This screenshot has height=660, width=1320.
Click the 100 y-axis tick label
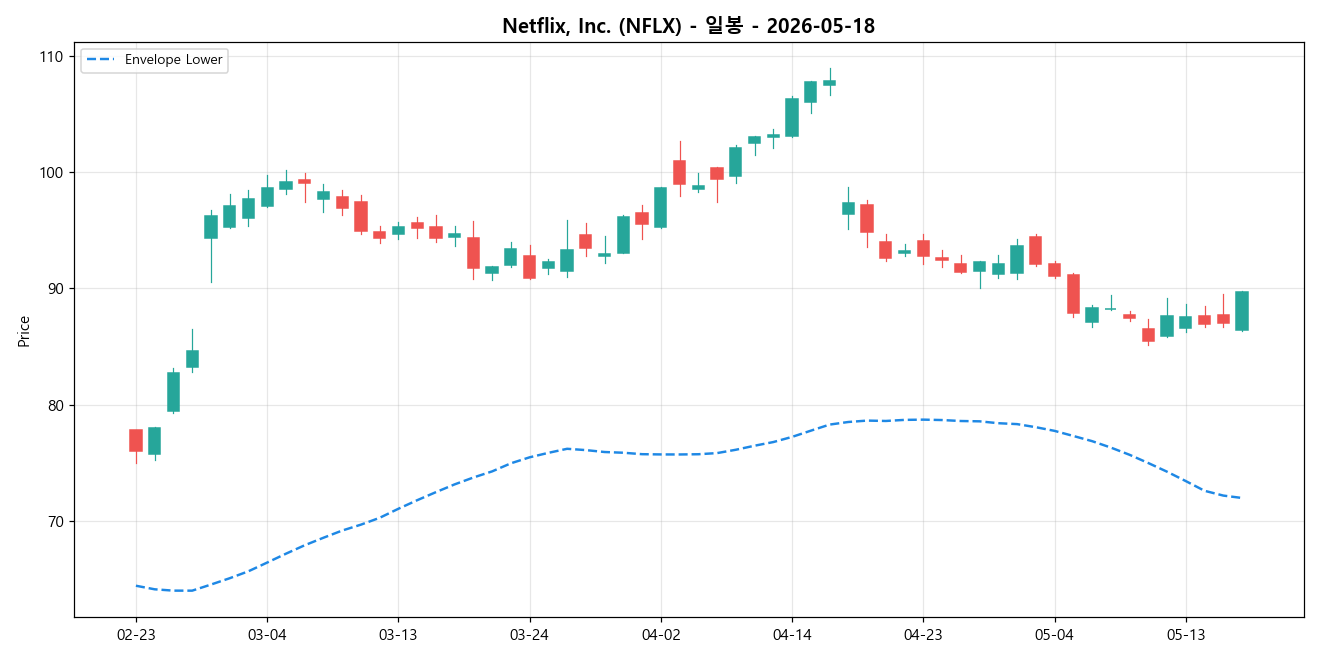52,172
